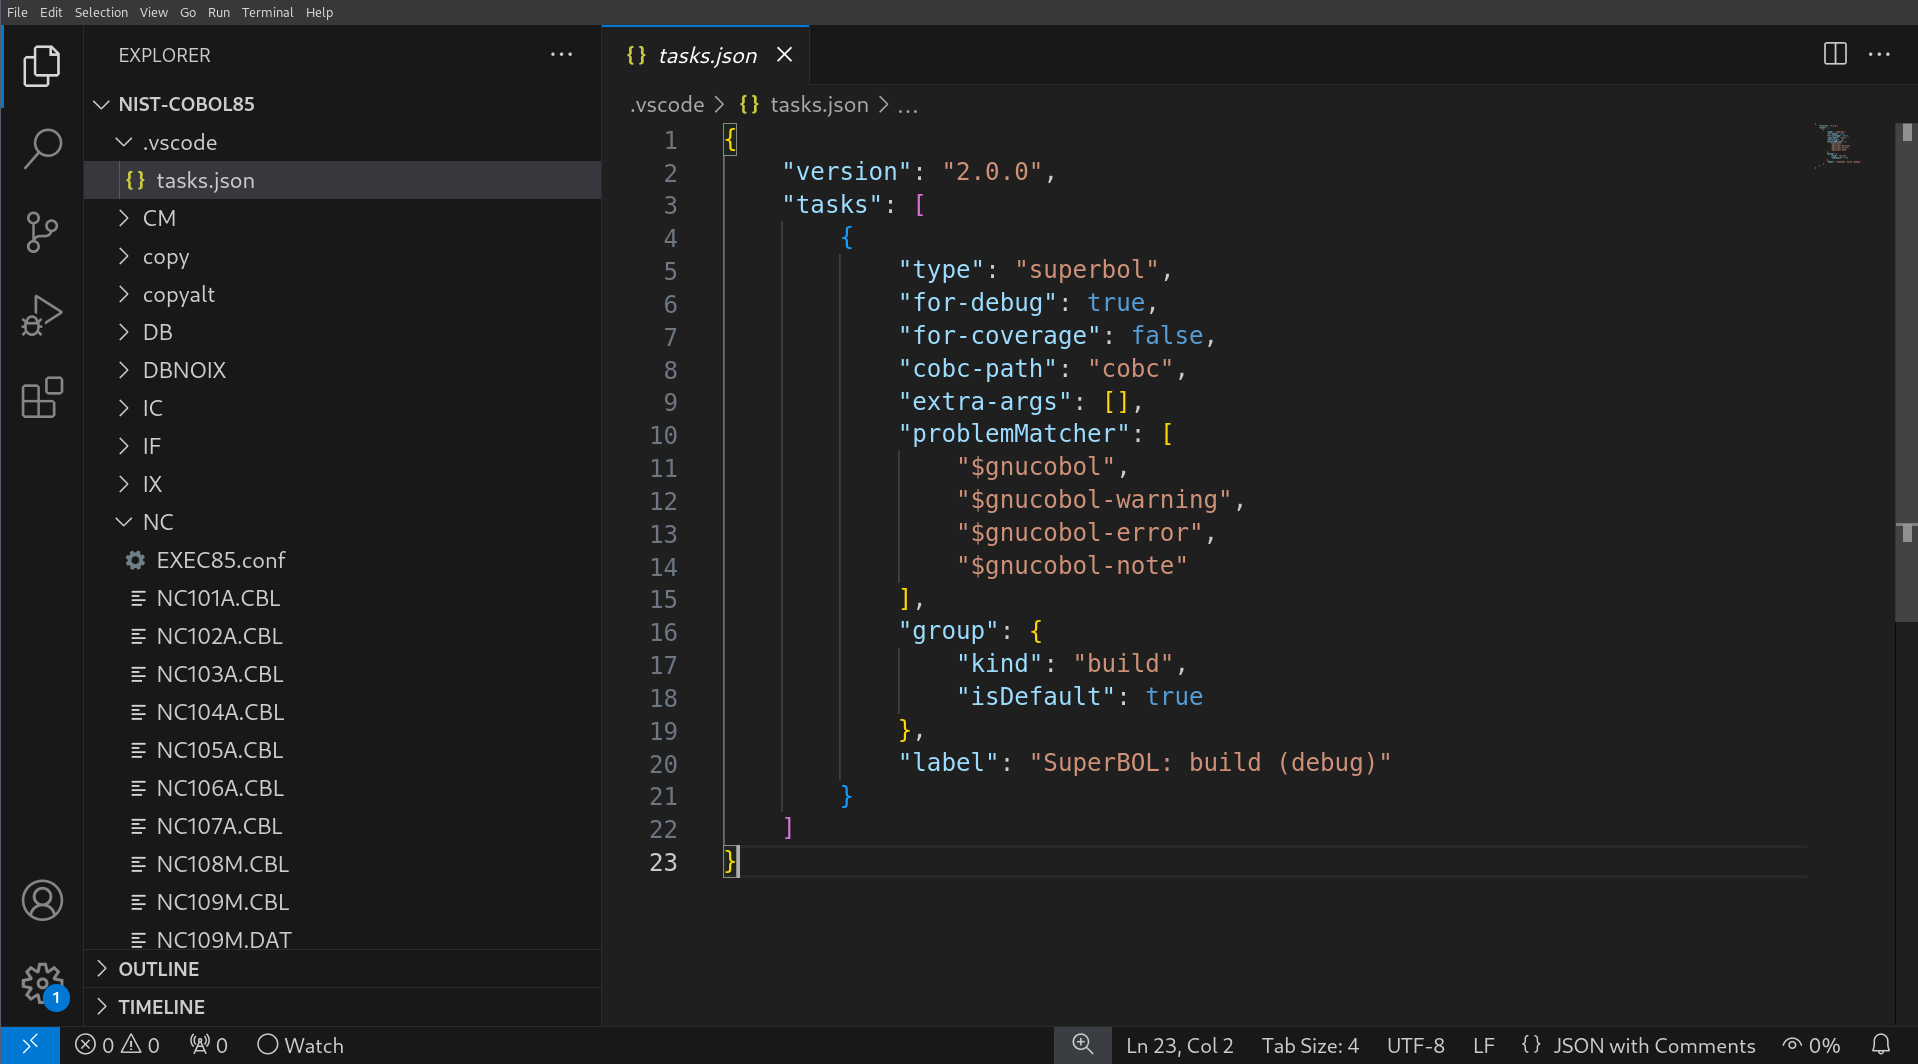1918x1064 pixels.
Task: Expand the OUTLINE section
Action: (342, 969)
